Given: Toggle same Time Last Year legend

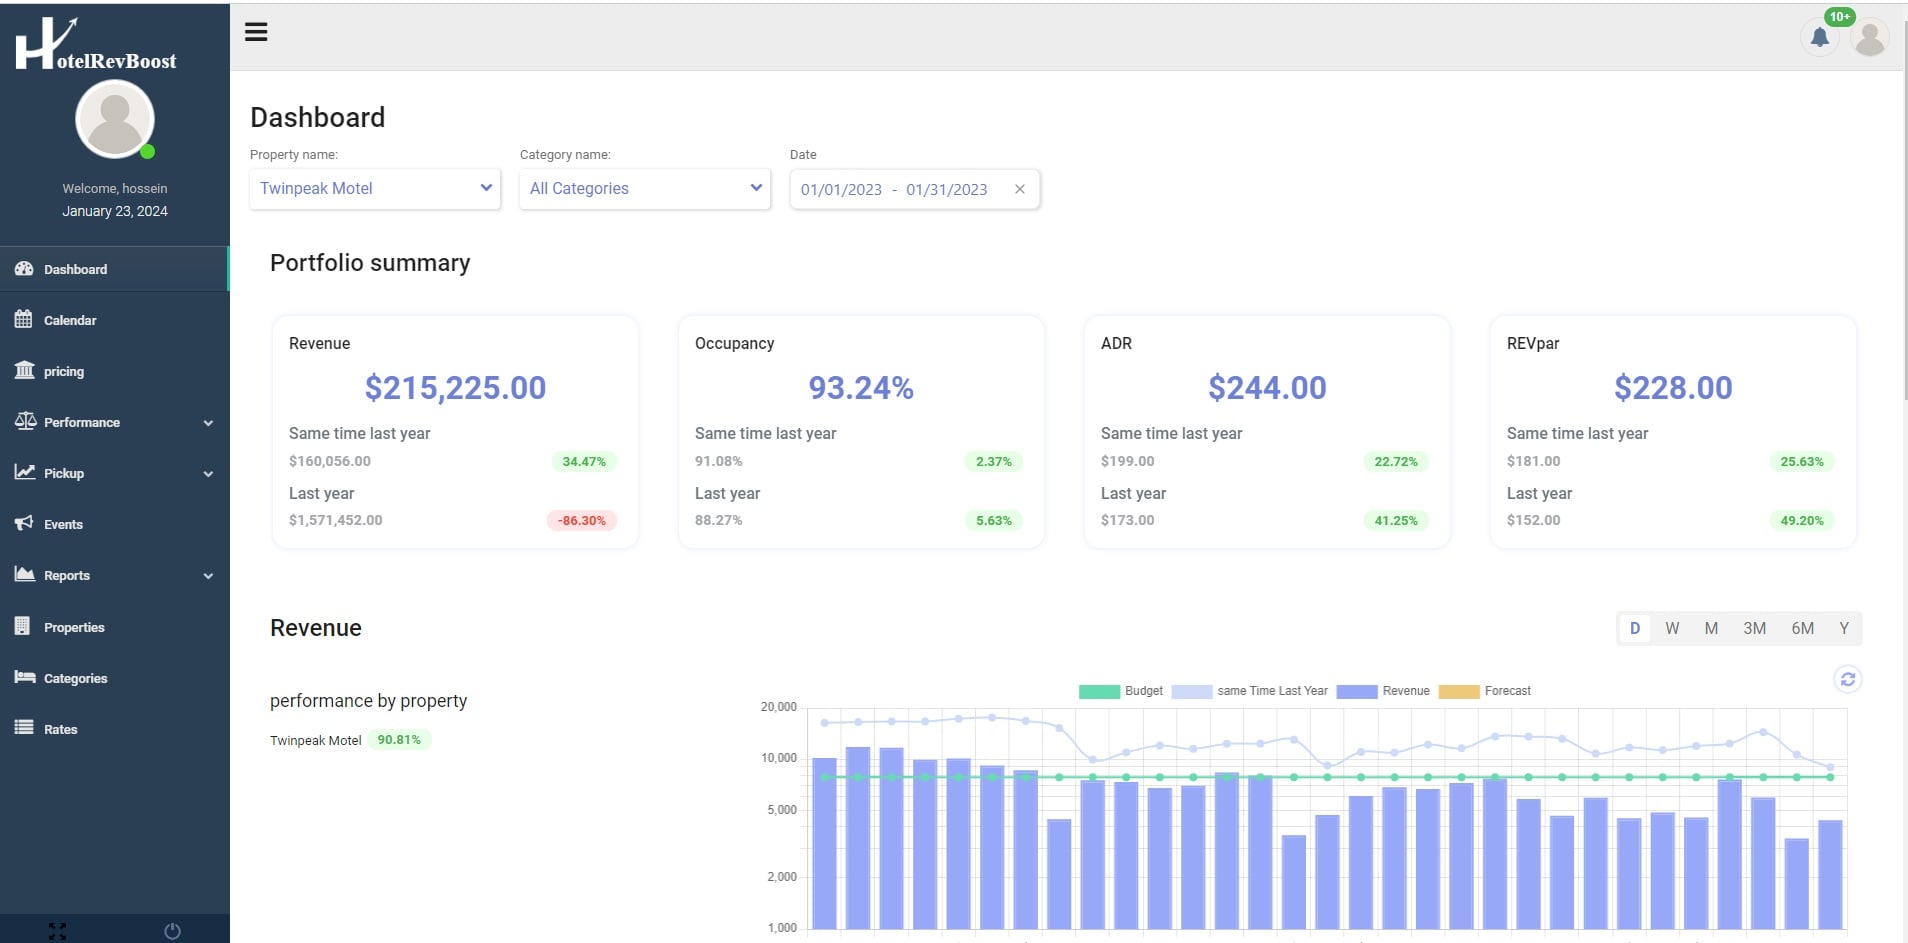Looking at the screenshot, I should (1249, 691).
